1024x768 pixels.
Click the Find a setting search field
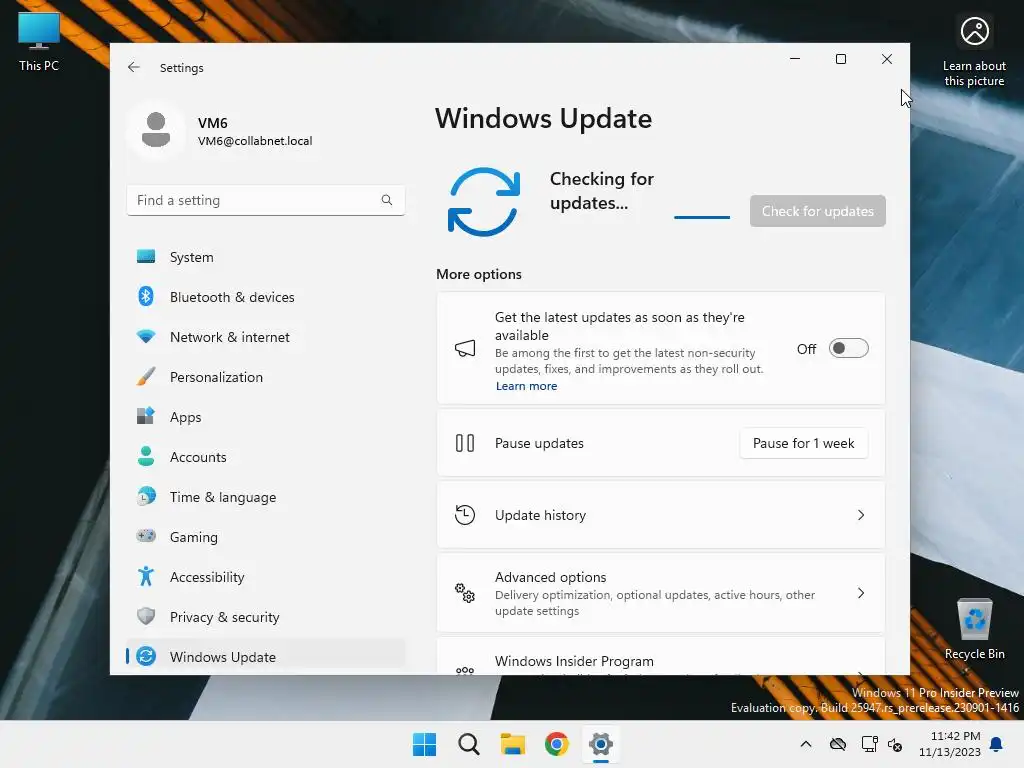click(266, 200)
